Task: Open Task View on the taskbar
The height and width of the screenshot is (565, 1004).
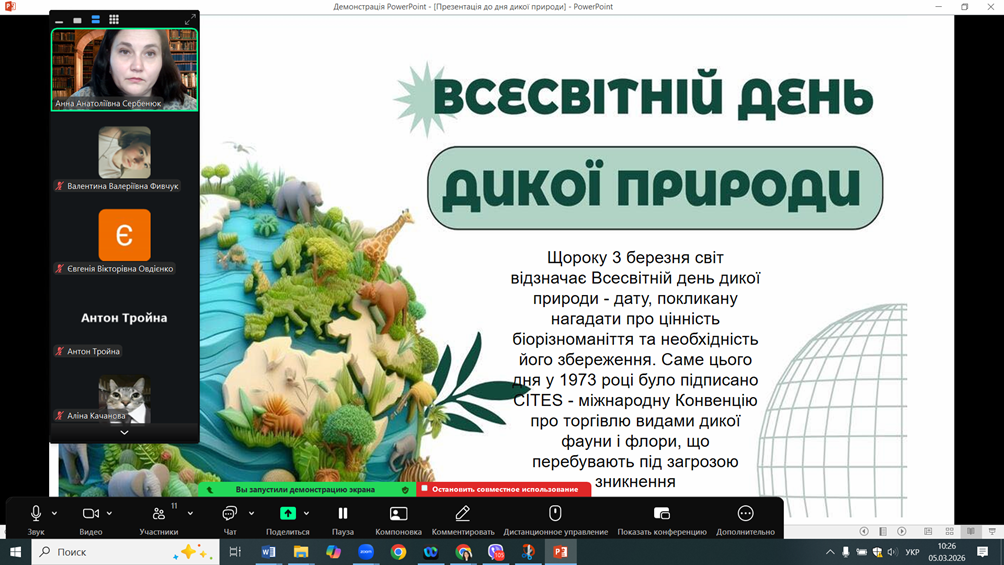Action: 235,552
